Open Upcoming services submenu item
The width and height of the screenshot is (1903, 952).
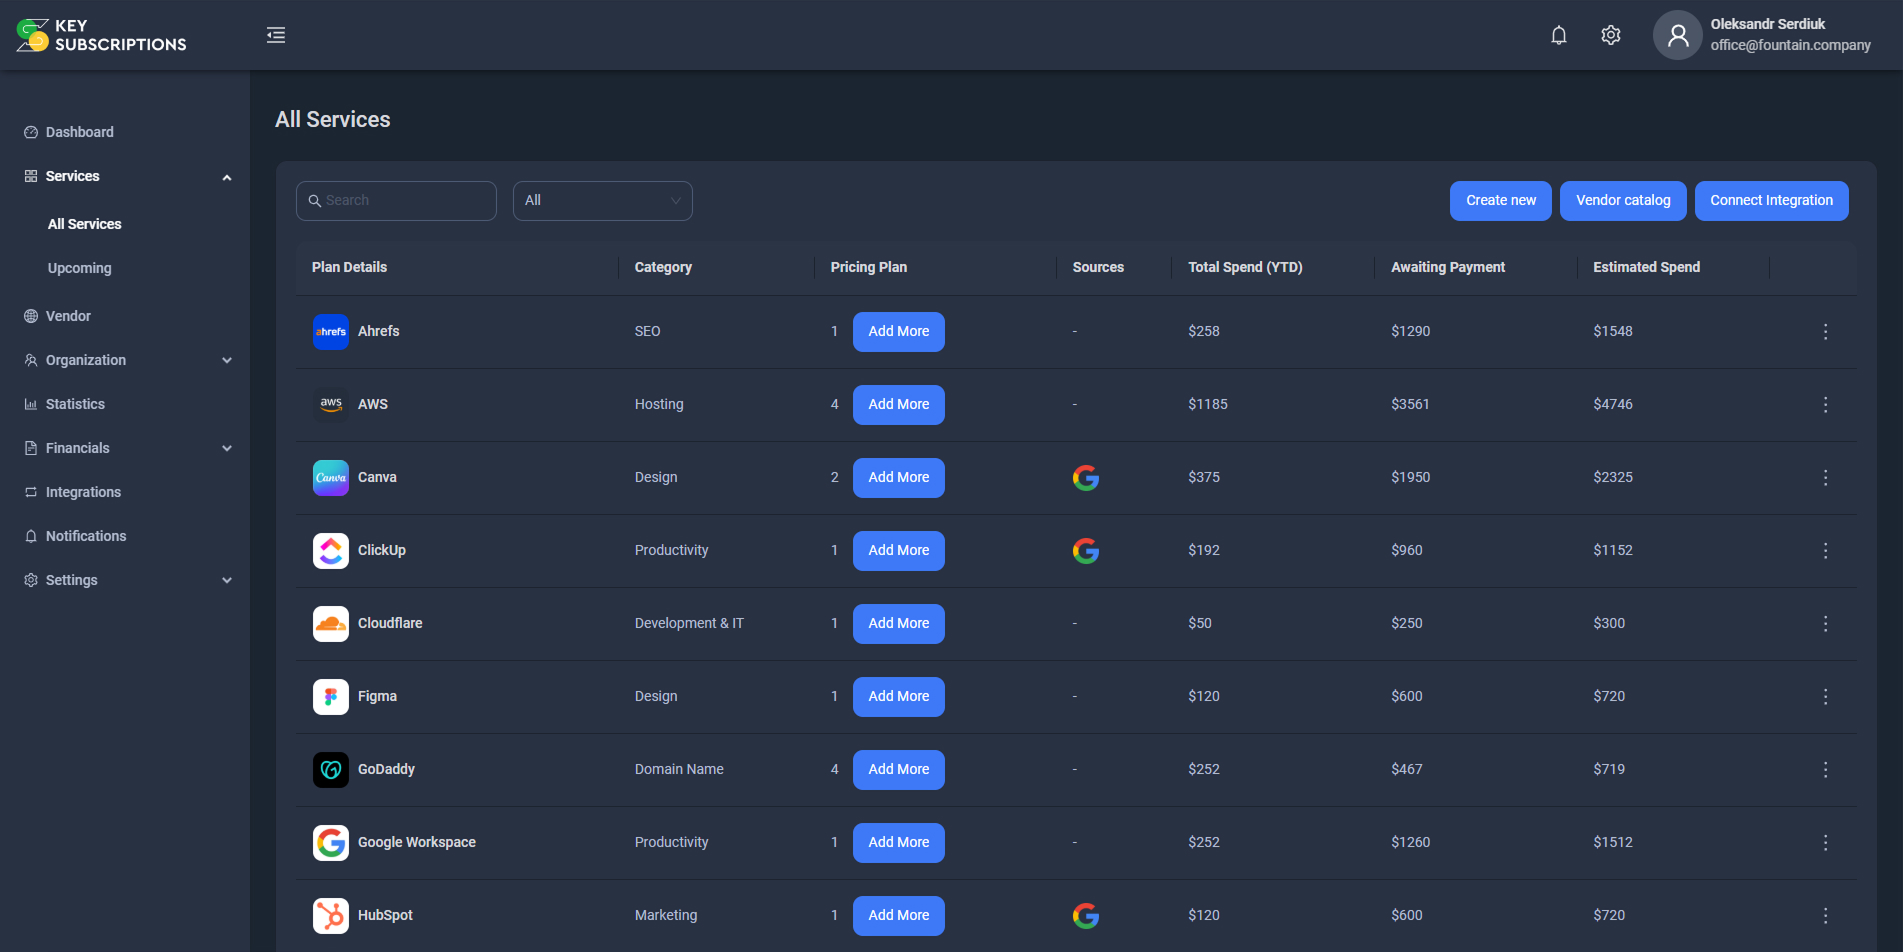coord(80,268)
